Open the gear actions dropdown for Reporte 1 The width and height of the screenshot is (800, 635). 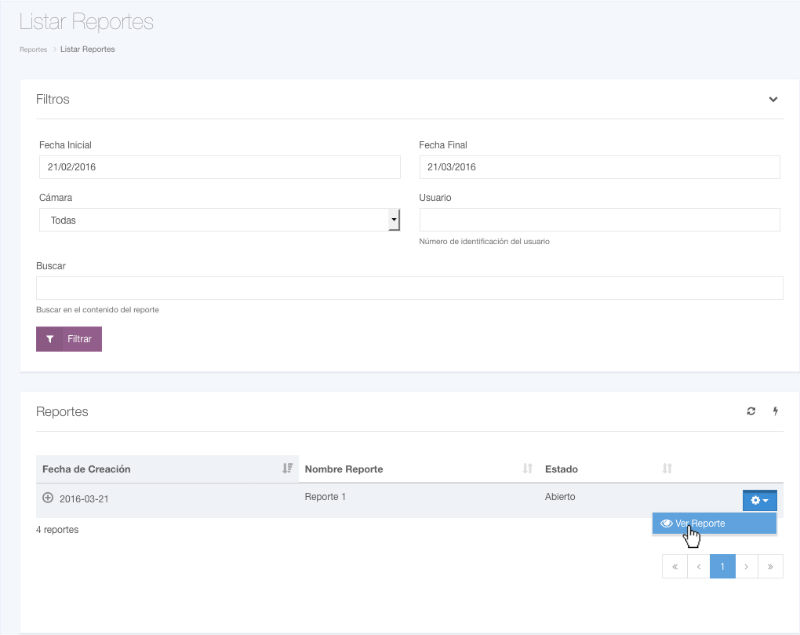760,500
